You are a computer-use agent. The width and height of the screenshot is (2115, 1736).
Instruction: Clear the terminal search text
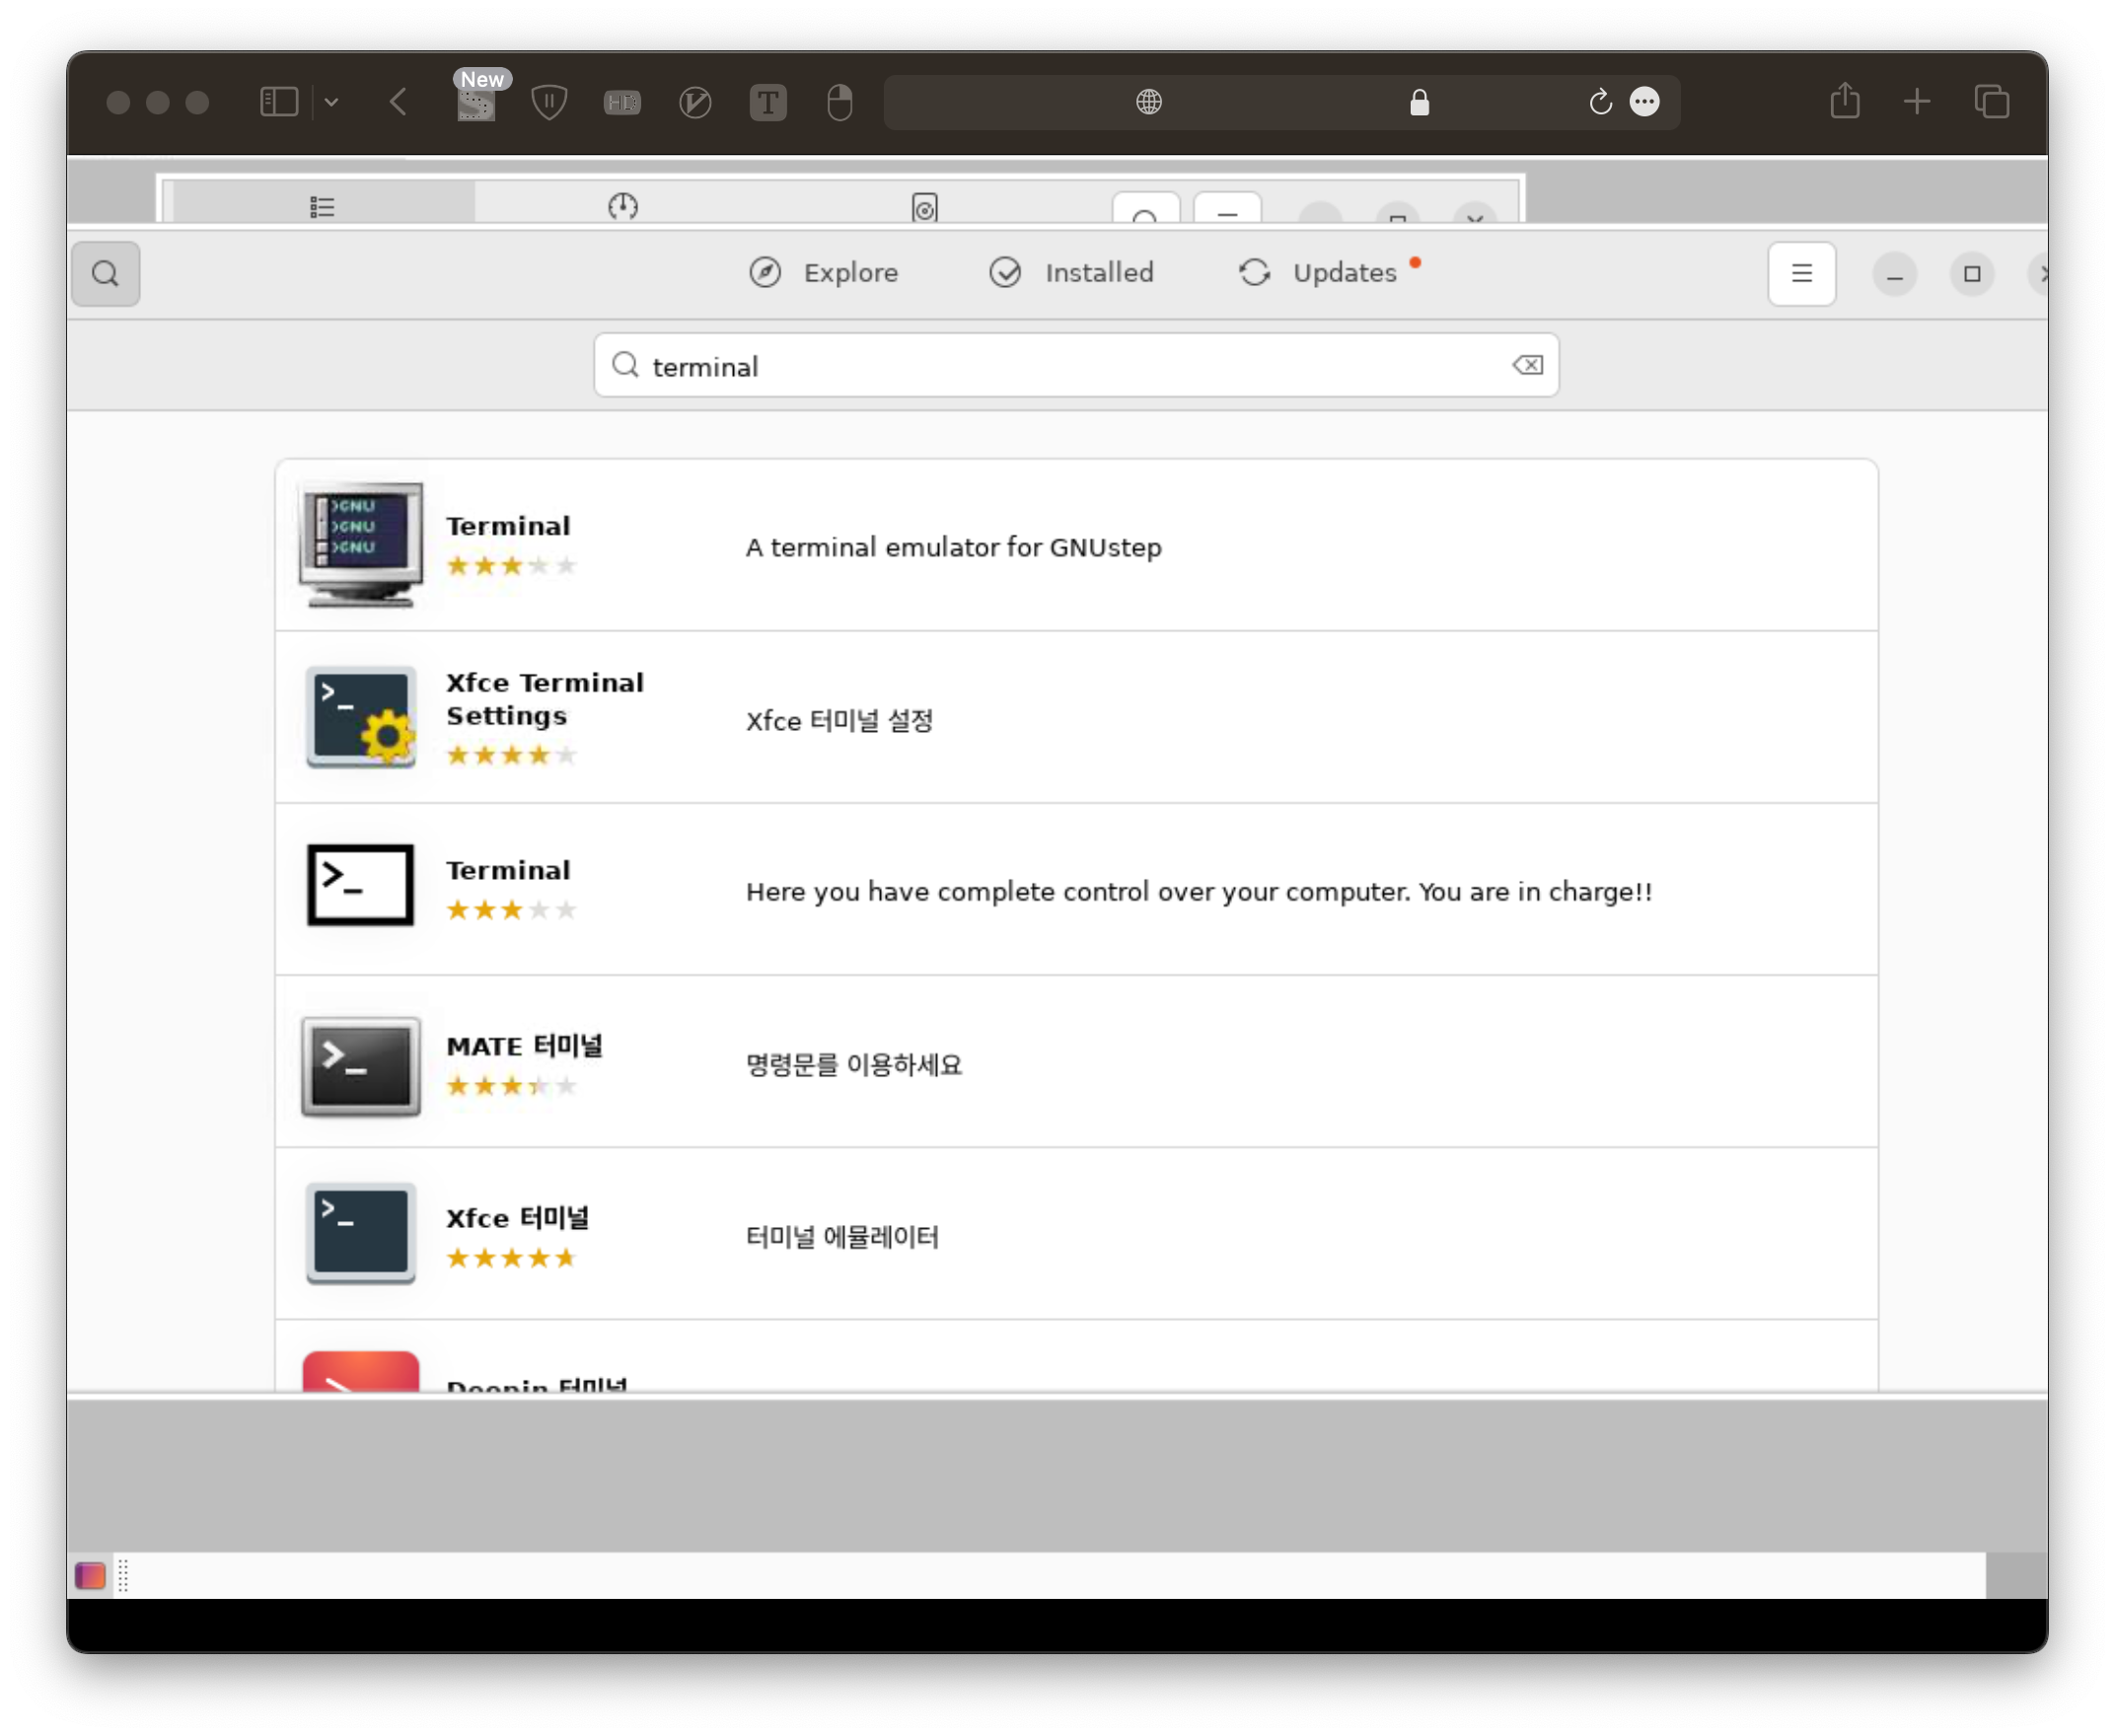click(1527, 365)
